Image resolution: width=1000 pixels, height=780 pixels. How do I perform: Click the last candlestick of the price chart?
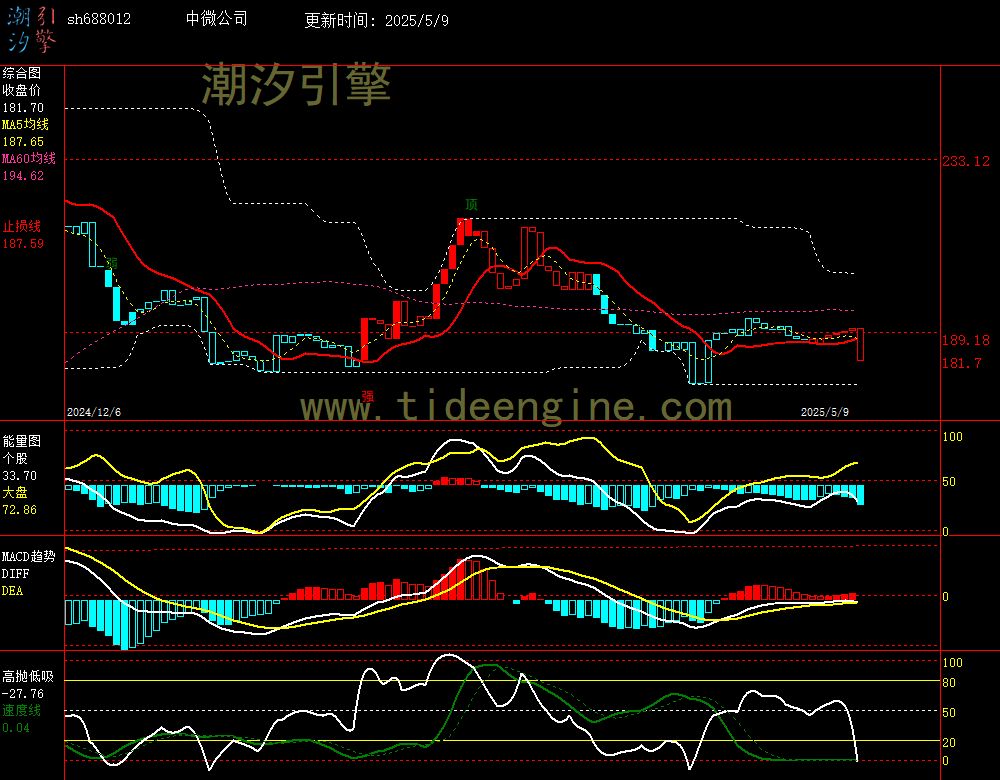[x=860, y=345]
